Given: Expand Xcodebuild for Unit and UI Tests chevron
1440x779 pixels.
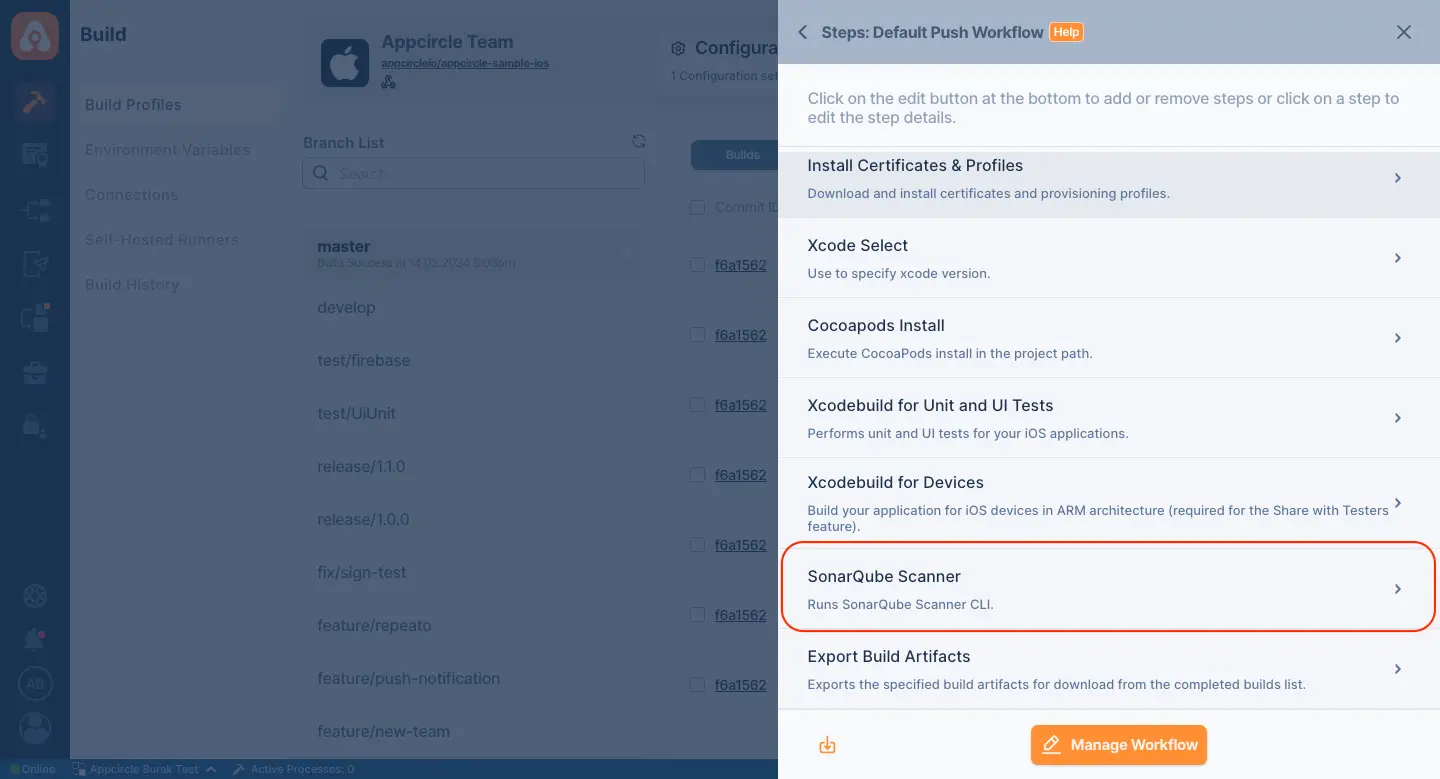Looking at the screenshot, I should point(1398,418).
